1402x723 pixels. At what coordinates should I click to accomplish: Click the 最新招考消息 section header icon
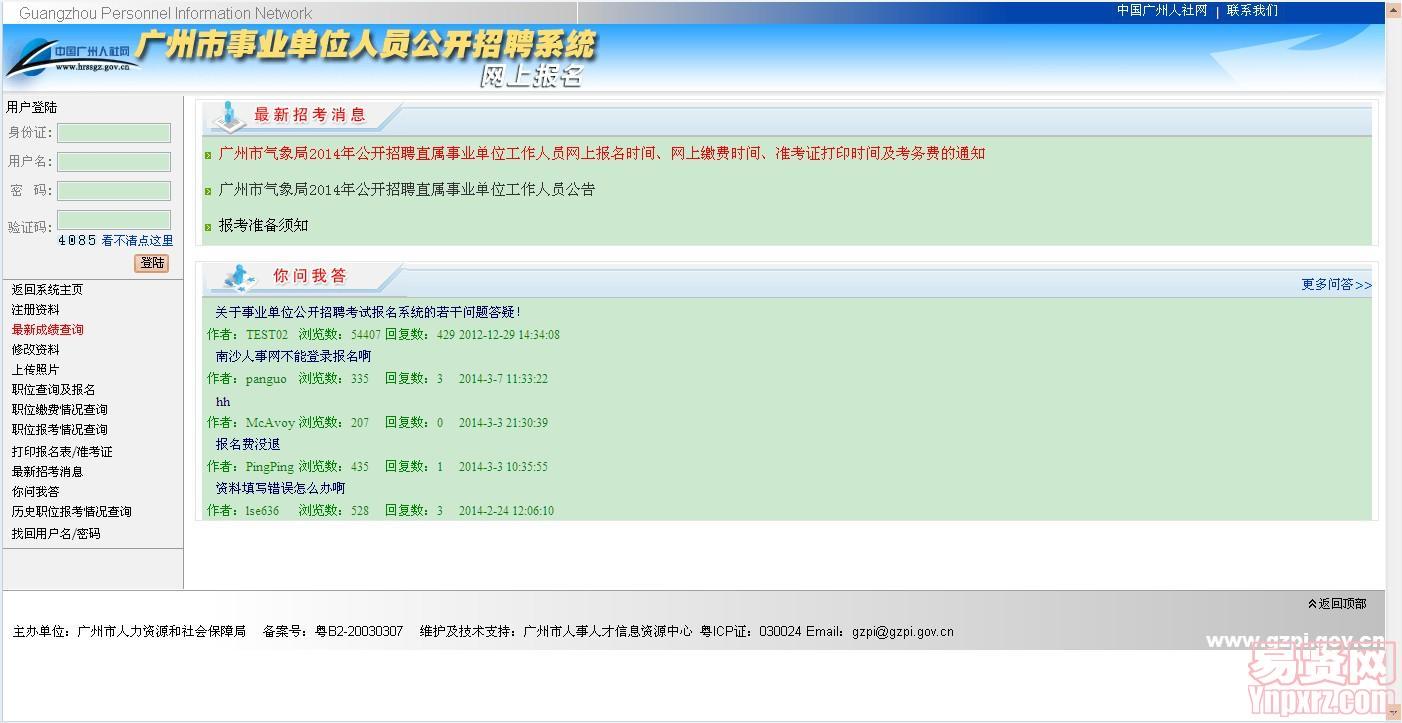click(230, 115)
